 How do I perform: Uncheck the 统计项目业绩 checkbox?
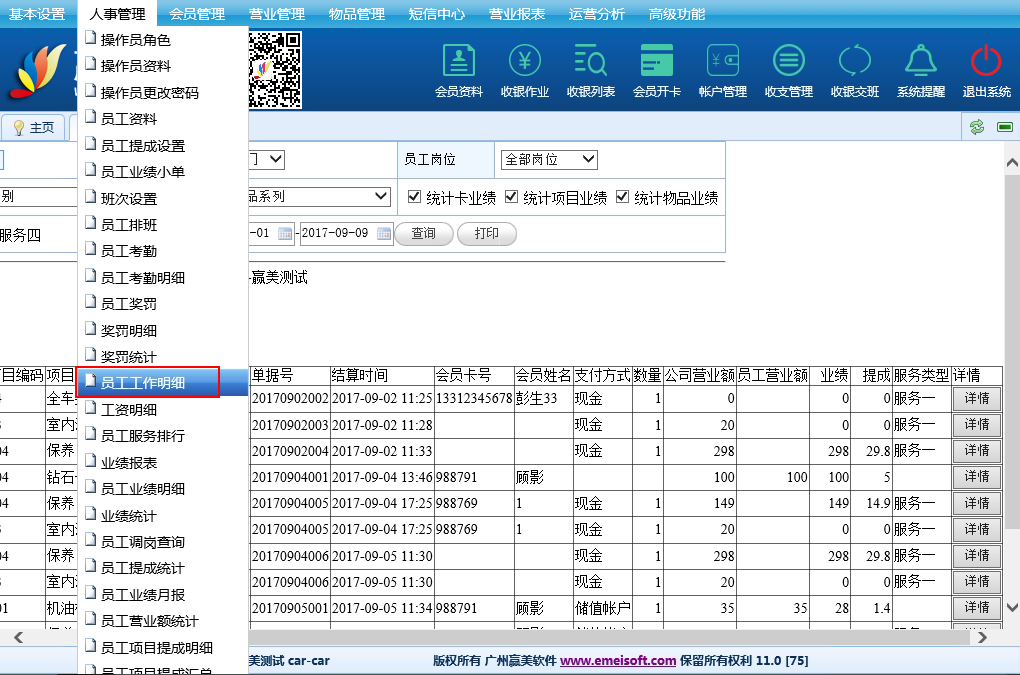512,197
